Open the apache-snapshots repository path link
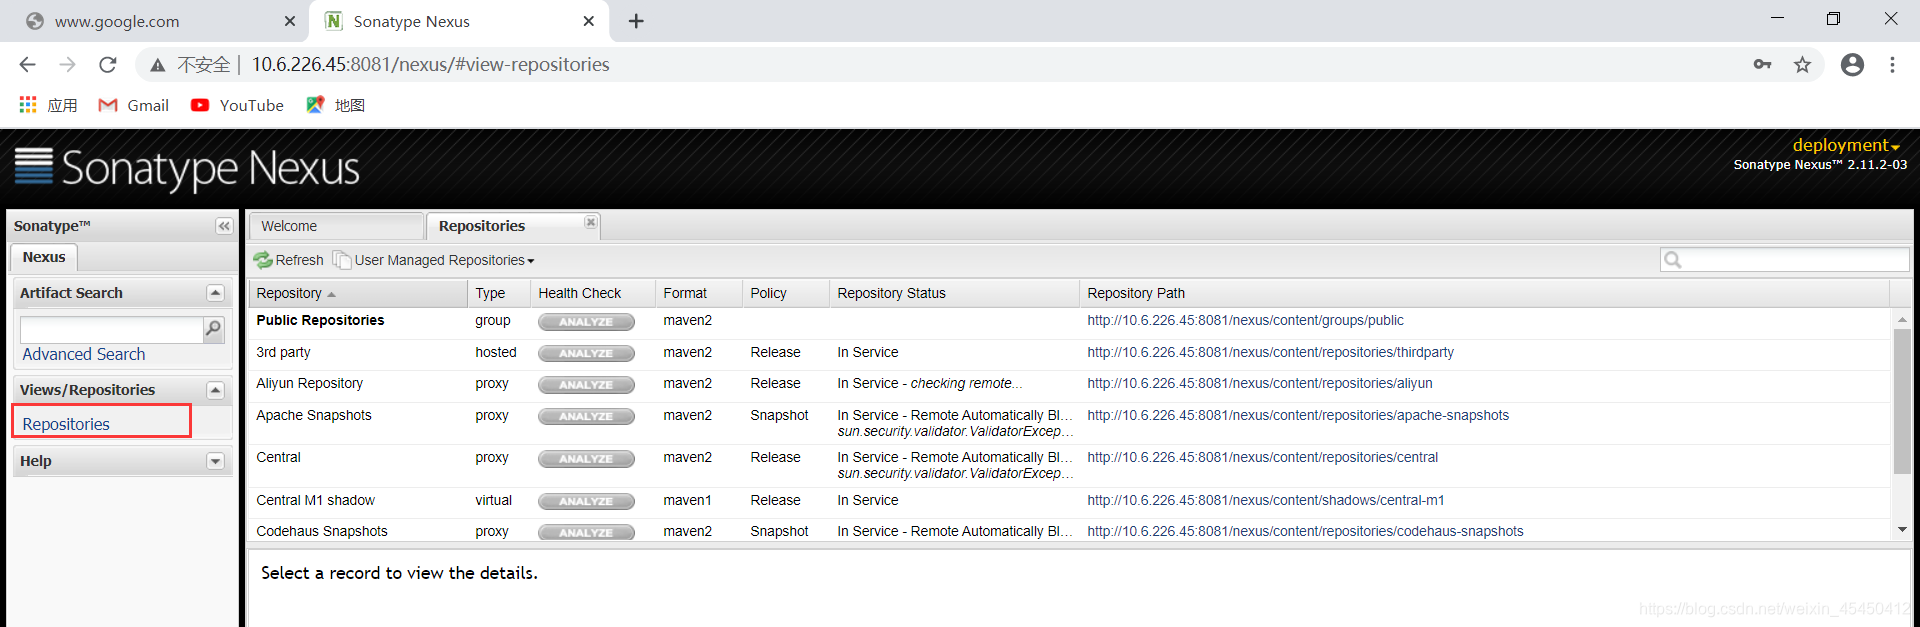 1298,415
